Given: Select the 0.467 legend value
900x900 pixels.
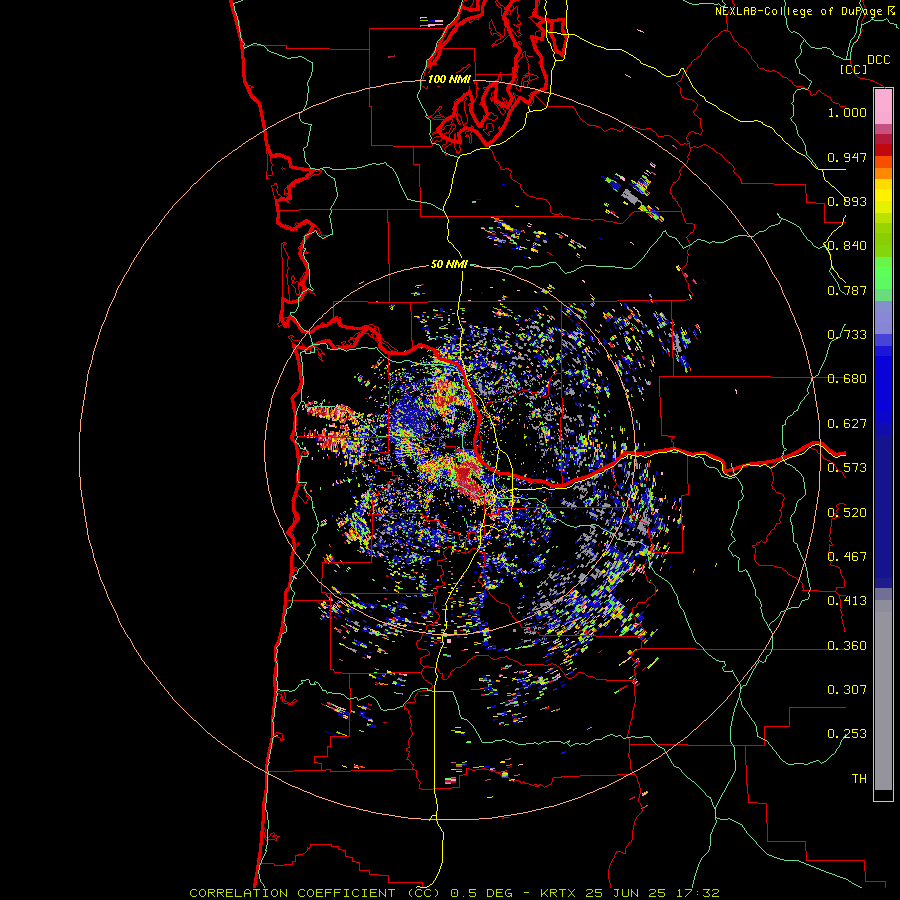Looking at the screenshot, I should [847, 557].
